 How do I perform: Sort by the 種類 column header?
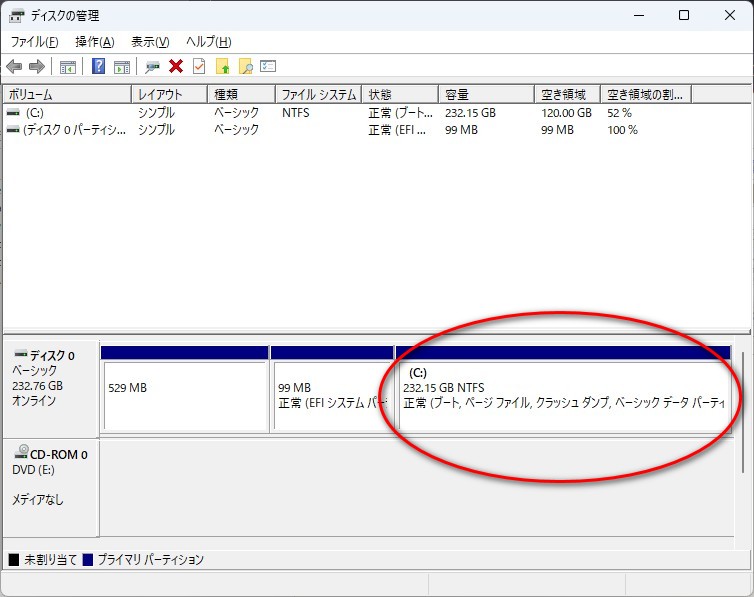coord(241,94)
